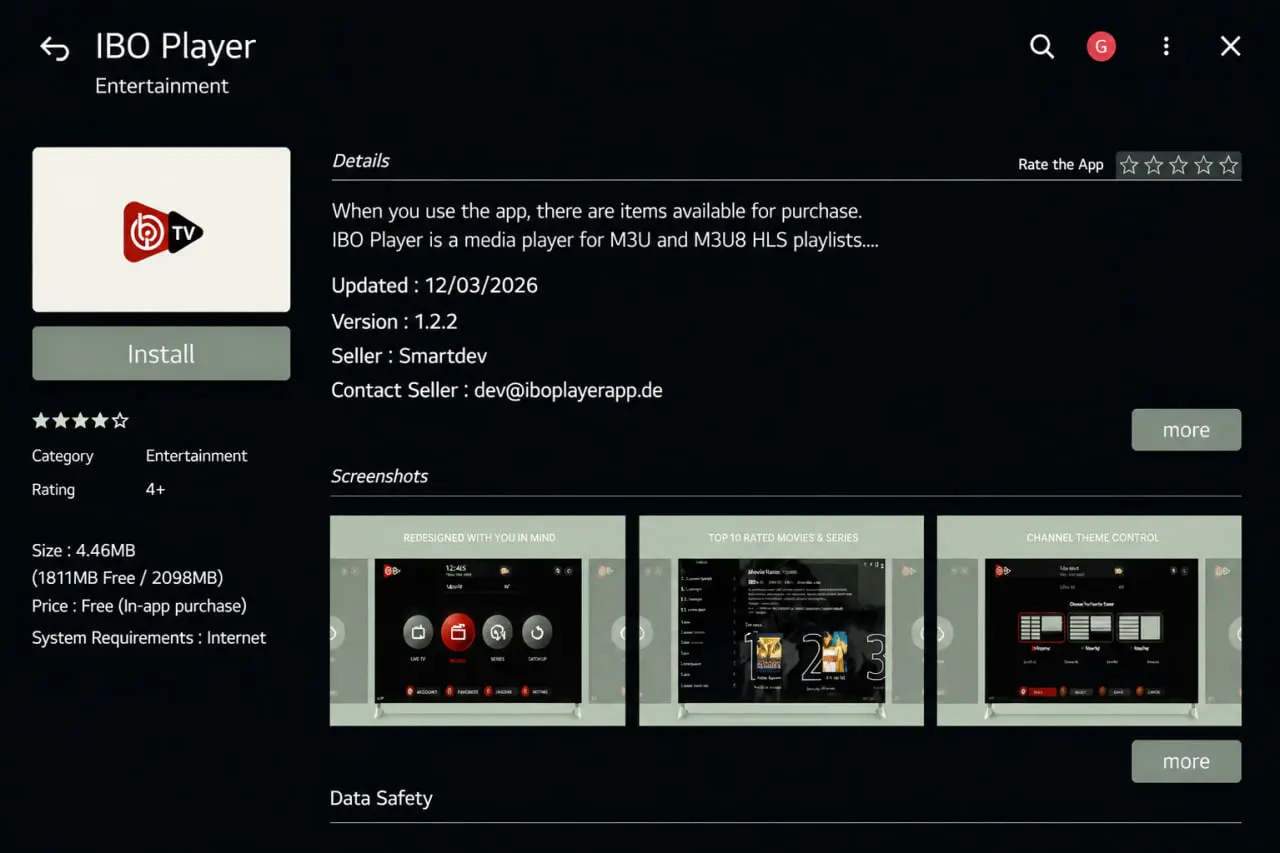Click the M3U playlists description line
Screen dimensions: 1280x853
(x=605, y=240)
